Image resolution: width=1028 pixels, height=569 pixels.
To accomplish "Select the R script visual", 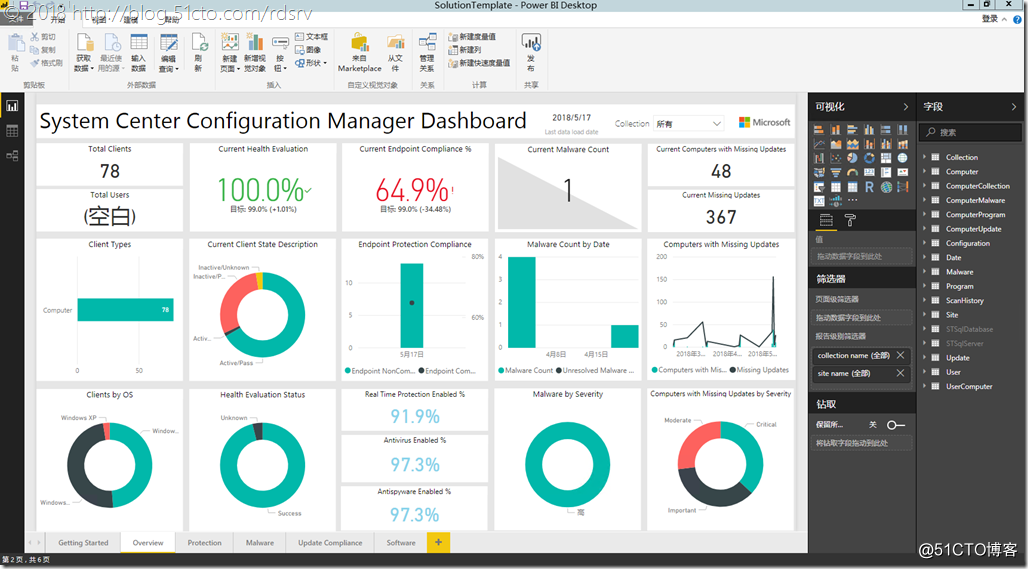I will [x=869, y=187].
